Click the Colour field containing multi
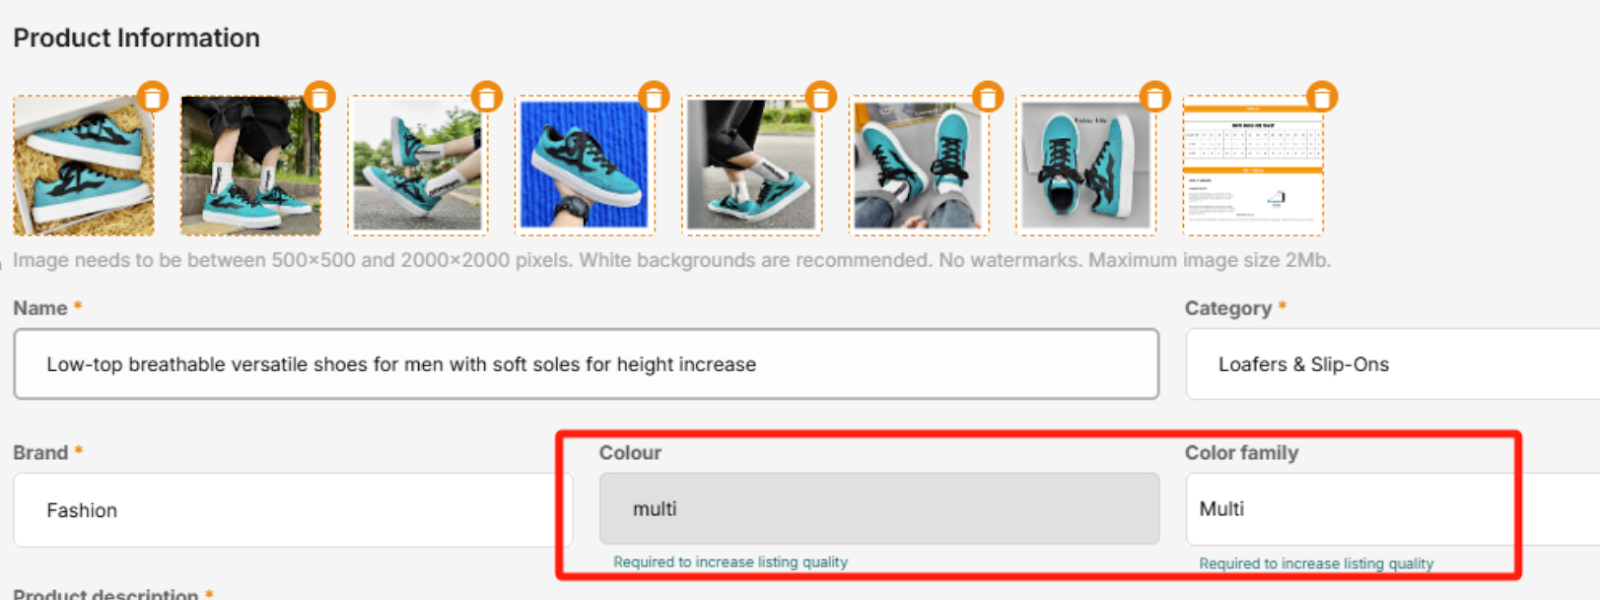Screen dimensions: 1600x600 click(x=878, y=509)
